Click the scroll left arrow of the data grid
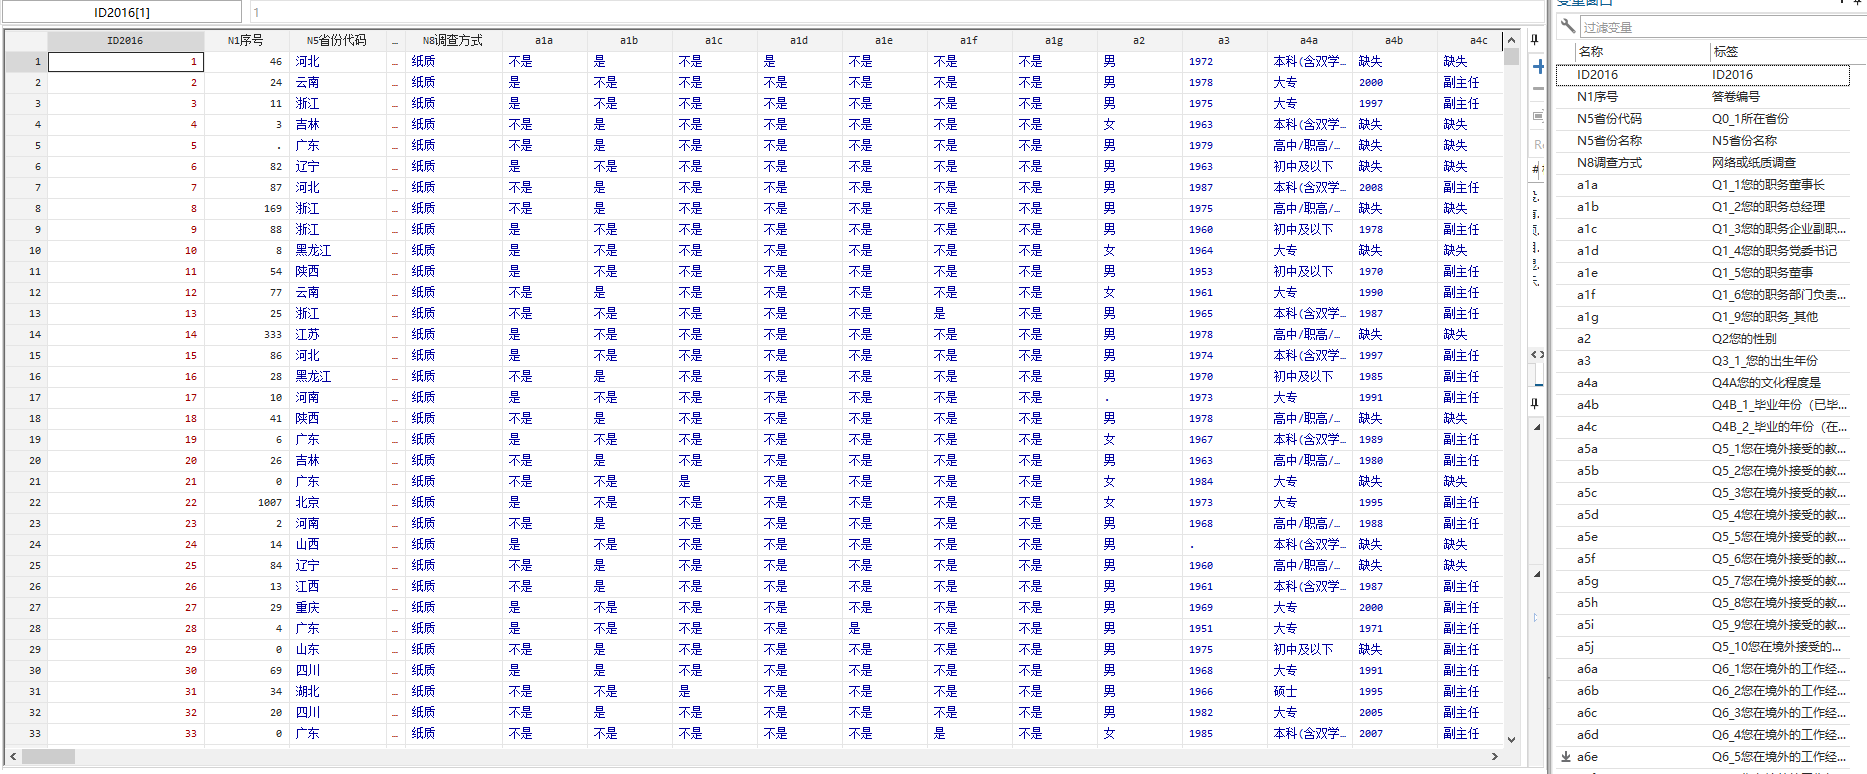Image resolution: width=1867 pixels, height=774 pixels. coord(13,757)
